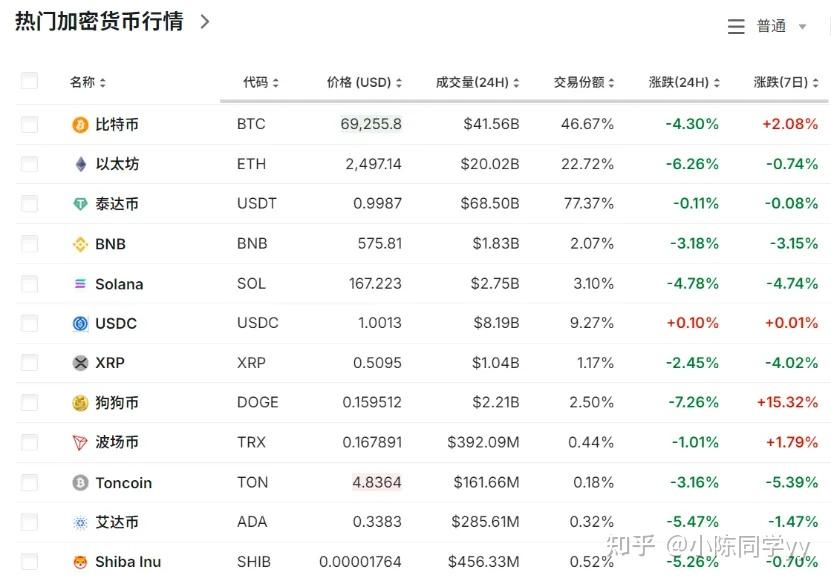Check the checkbox next to Shiba Inu
This screenshot has width=831, height=582.
29,562
